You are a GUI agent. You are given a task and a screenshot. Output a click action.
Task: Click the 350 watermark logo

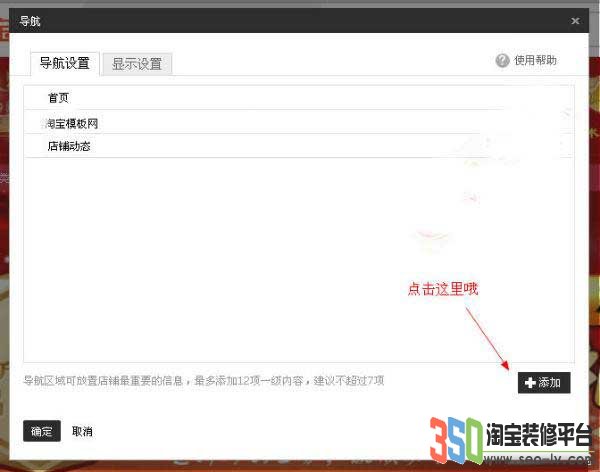[456, 439]
